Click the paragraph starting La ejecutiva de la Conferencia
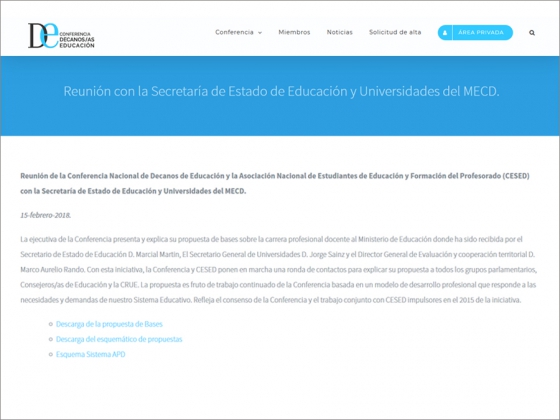 pos(279,270)
